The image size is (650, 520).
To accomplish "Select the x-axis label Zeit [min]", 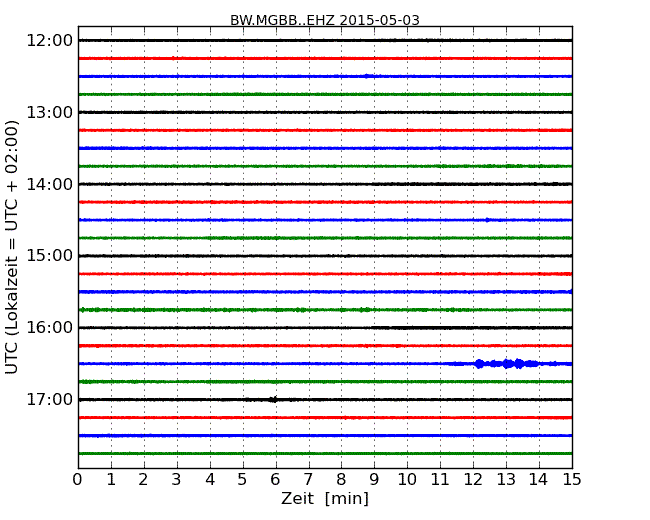I will click(325, 498).
